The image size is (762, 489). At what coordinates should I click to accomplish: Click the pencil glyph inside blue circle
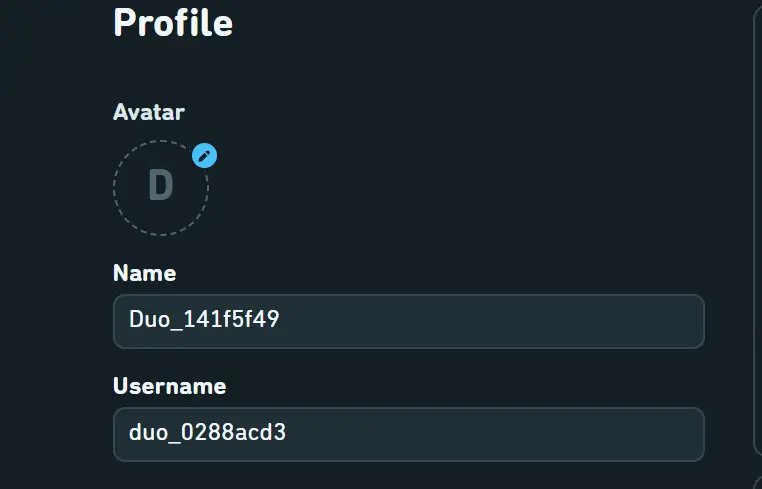(205, 156)
